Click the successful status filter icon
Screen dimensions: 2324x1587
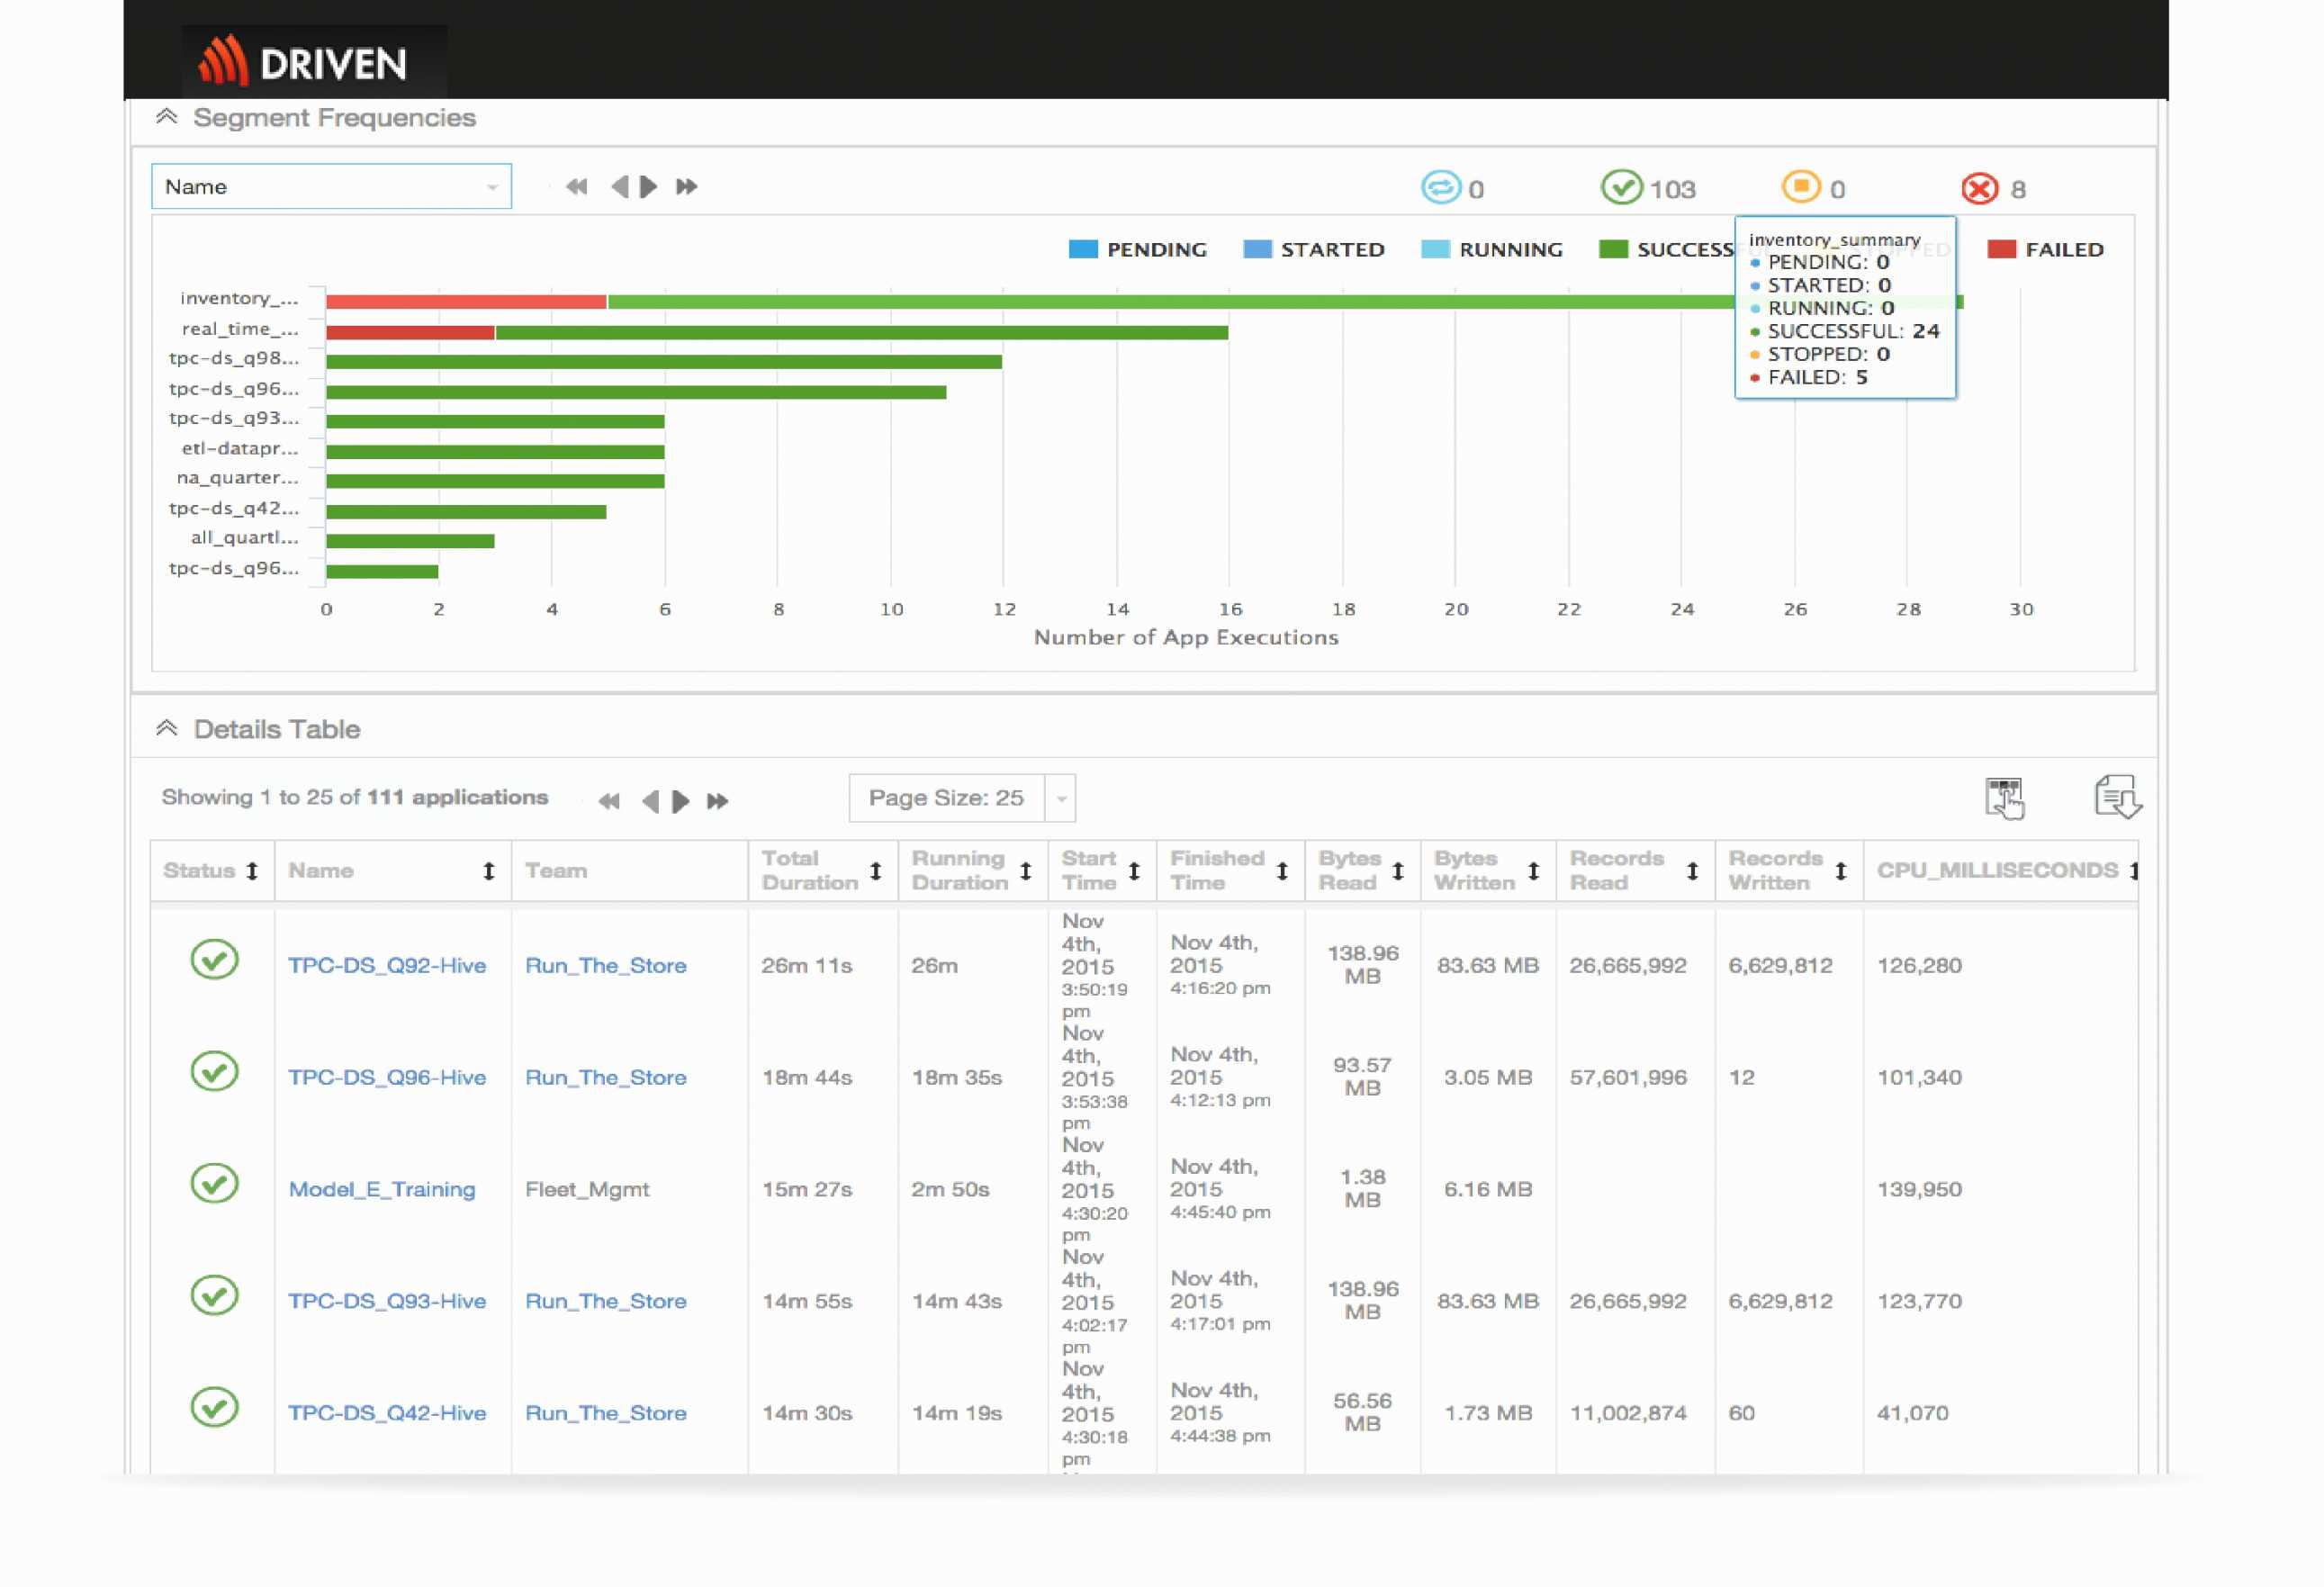1621,187
